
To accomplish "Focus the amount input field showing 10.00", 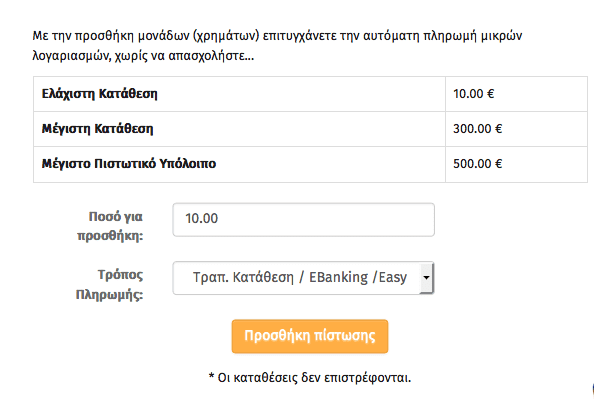I will click(303, 220).
